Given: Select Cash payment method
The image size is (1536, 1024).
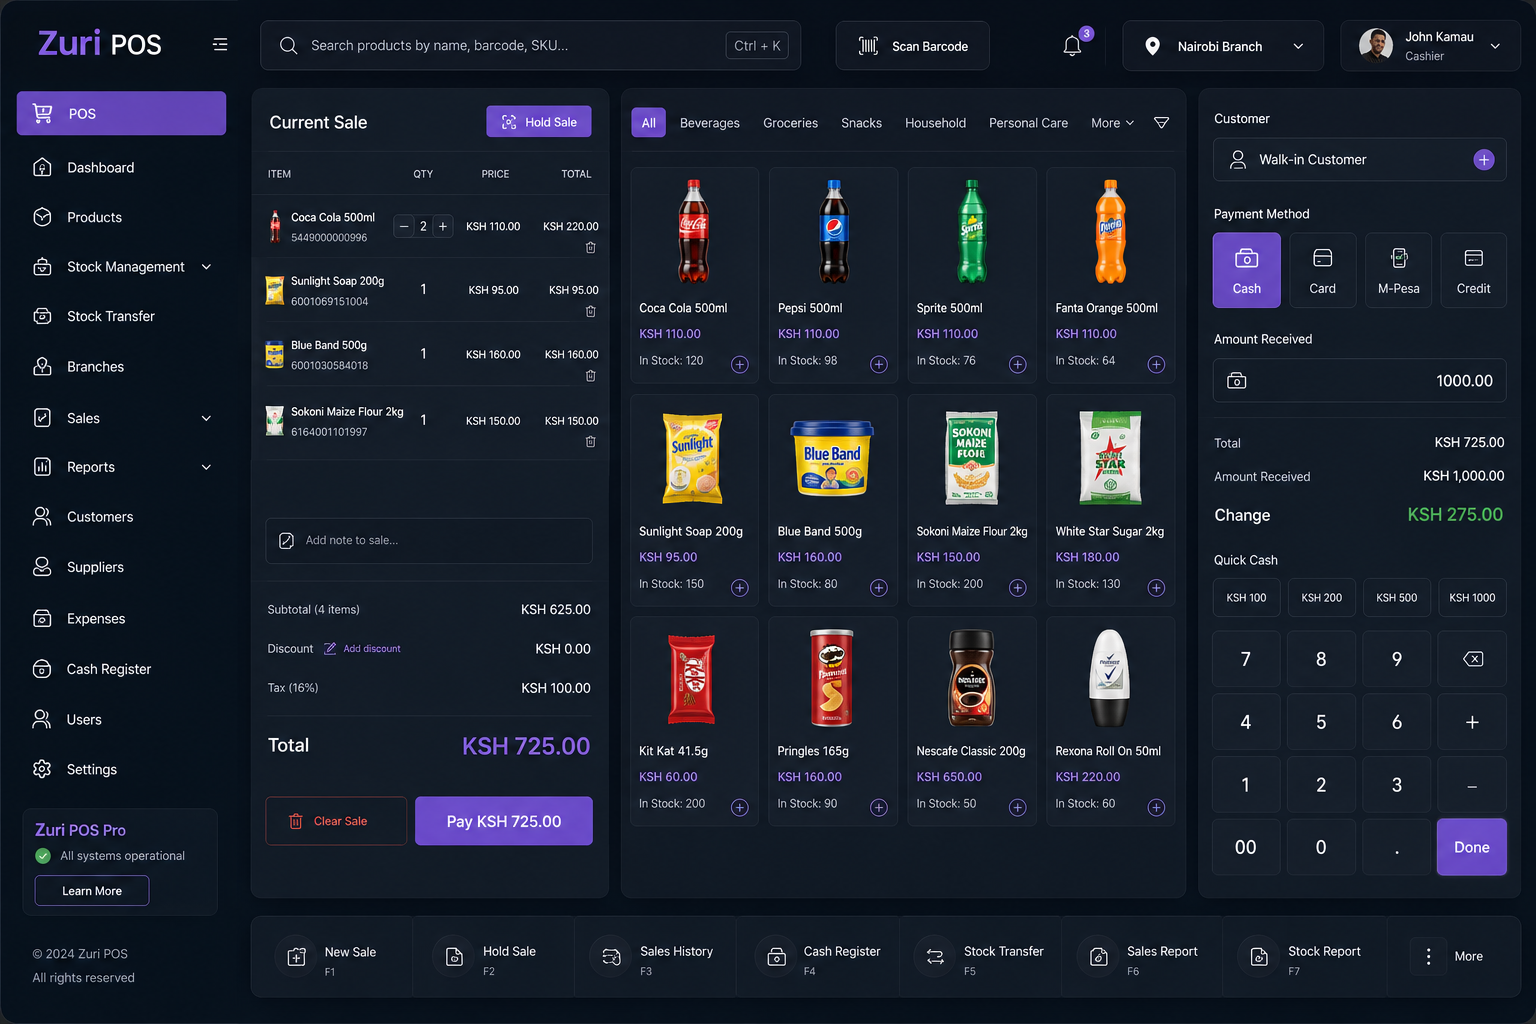Looking at the screenshot, I should (1247, 270).
